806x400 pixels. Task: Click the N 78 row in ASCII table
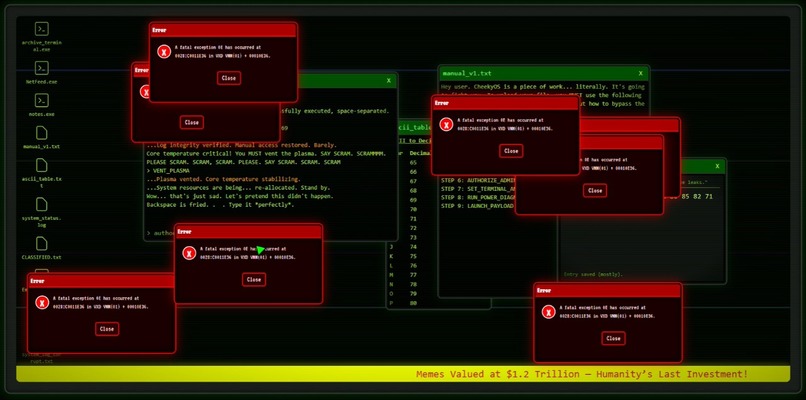[404, 284]
